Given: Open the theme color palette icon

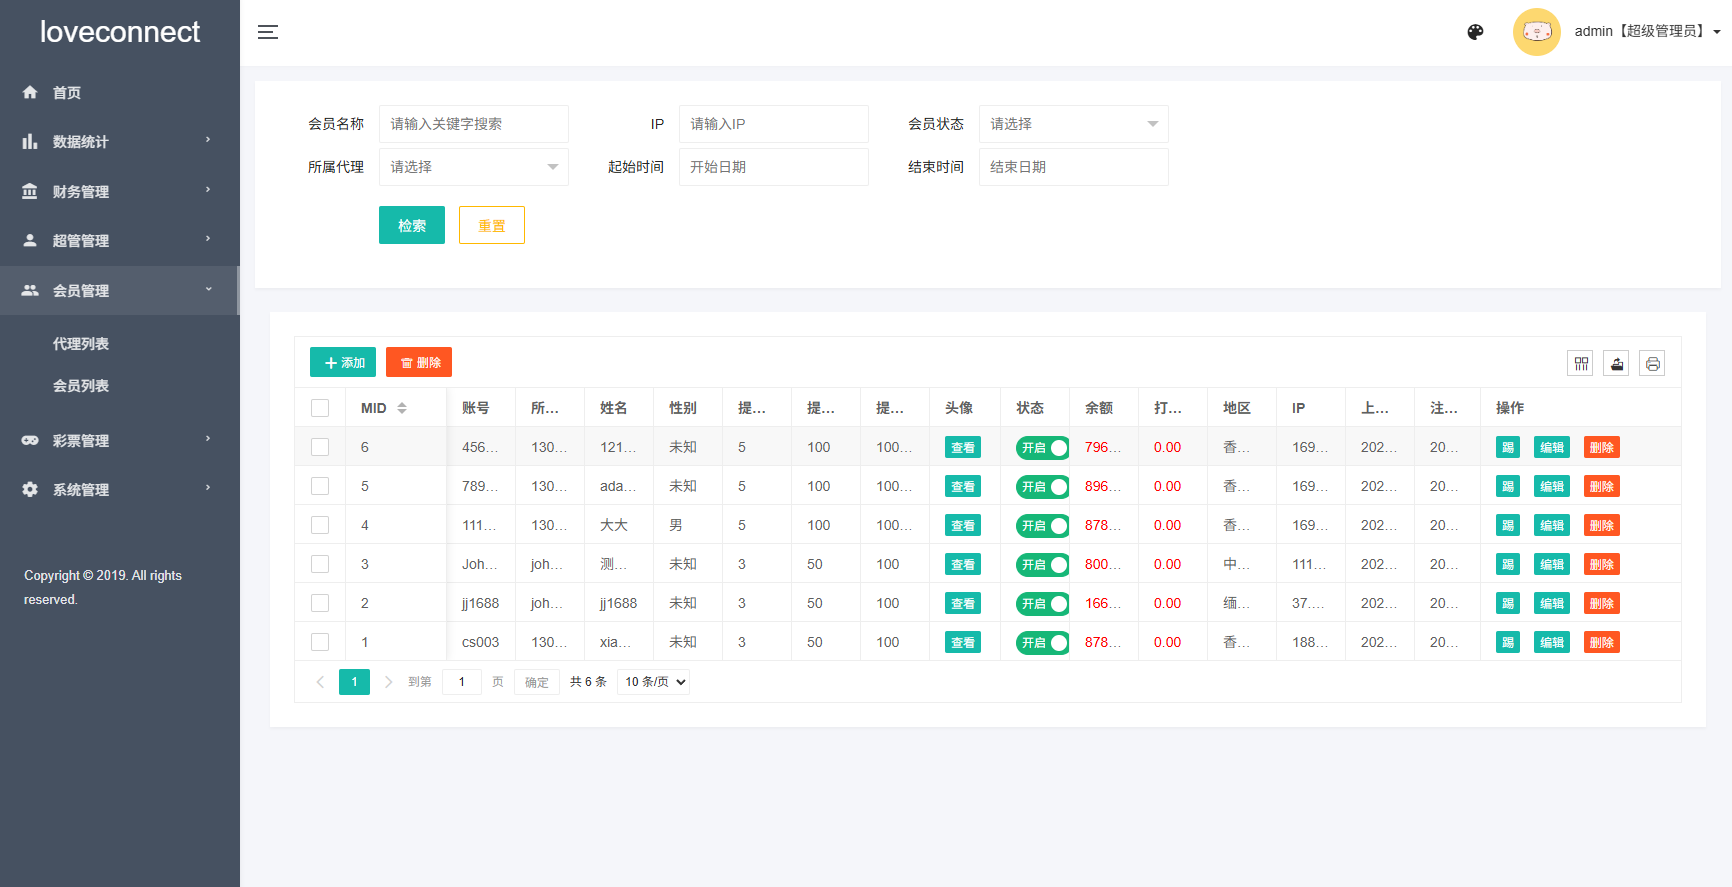Looking at the screenshot, I should [x=1475, y=32].
